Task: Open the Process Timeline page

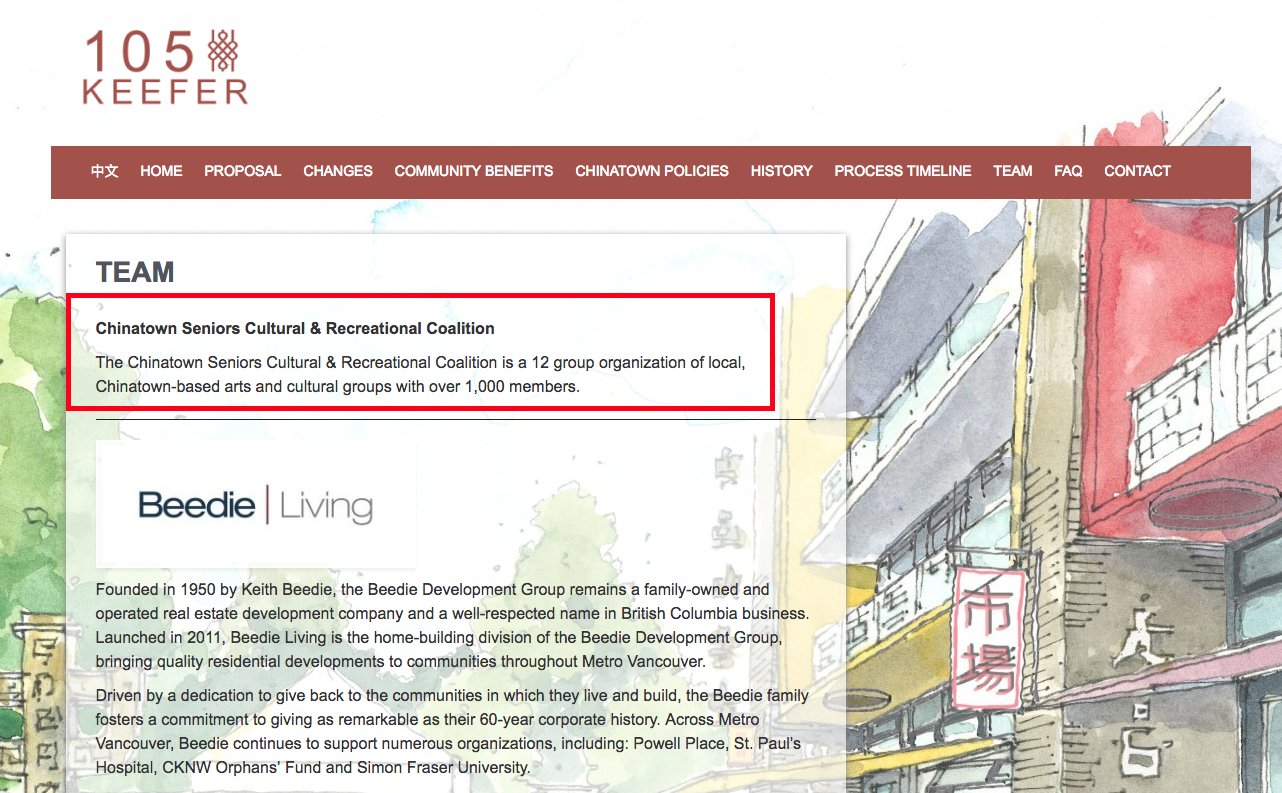Action: coord(903,171)
